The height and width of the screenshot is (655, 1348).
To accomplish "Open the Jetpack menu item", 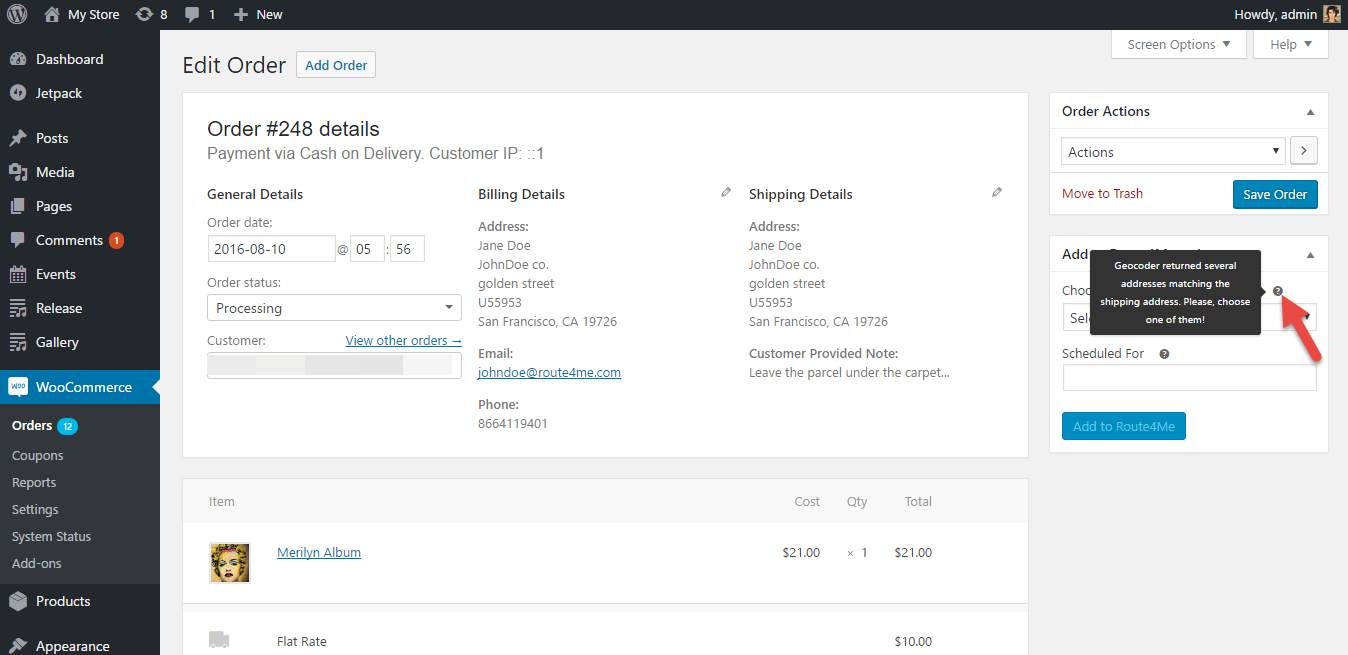I will [59, 93].
